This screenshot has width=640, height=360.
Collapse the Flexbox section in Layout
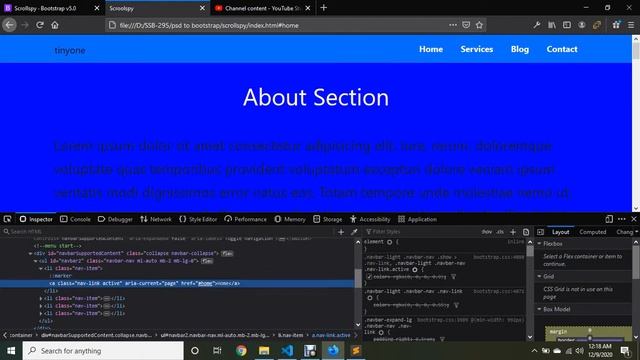[x=539, y=244]
